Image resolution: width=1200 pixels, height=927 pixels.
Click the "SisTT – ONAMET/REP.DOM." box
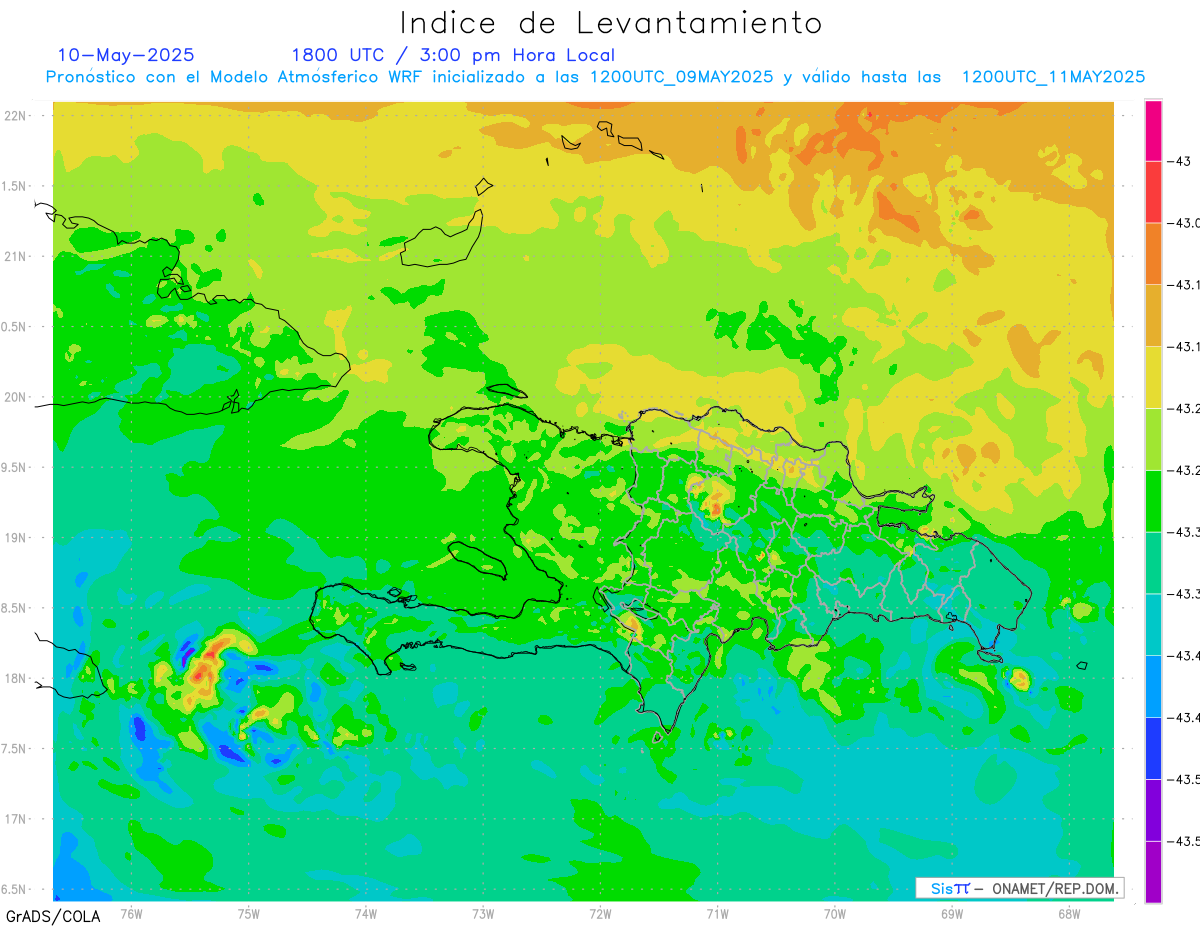(x=1019, y=888)
